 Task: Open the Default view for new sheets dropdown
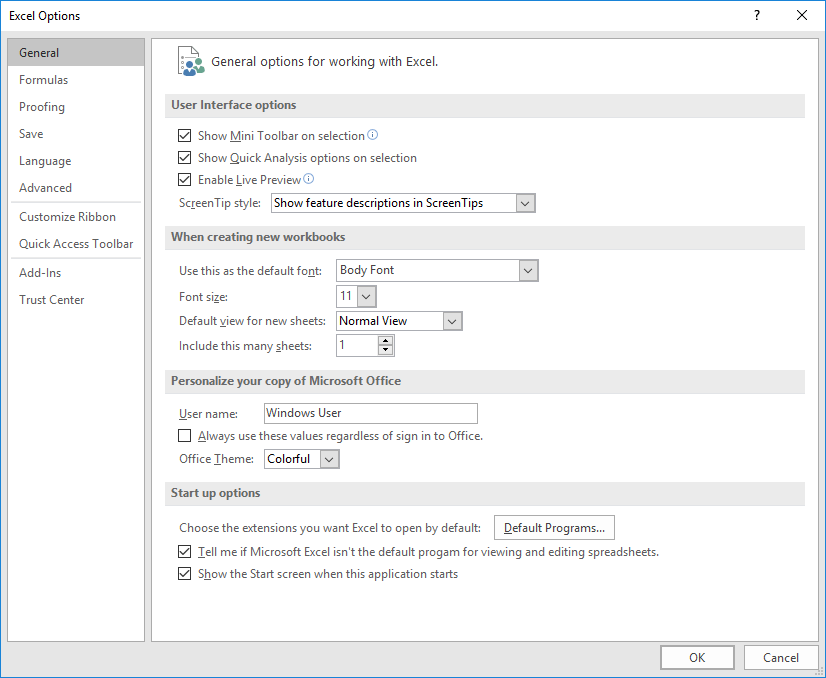pos(452,320)
